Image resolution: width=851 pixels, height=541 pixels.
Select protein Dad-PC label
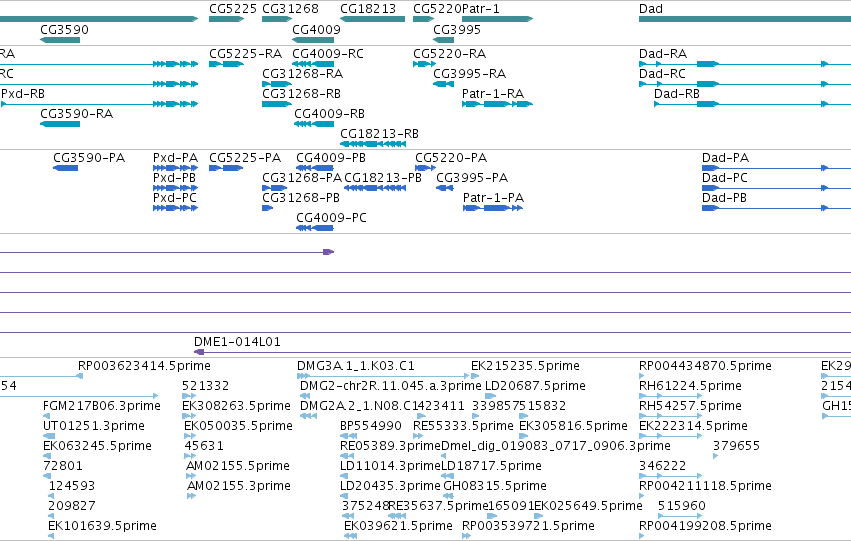pyautogui.click(x=725, y=178)
